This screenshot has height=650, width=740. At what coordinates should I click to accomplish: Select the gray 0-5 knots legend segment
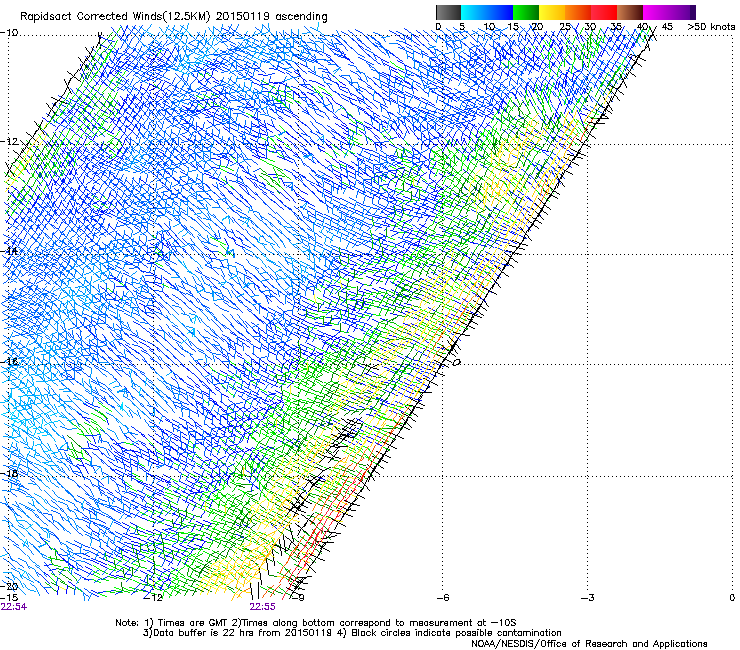click(448, 12)
